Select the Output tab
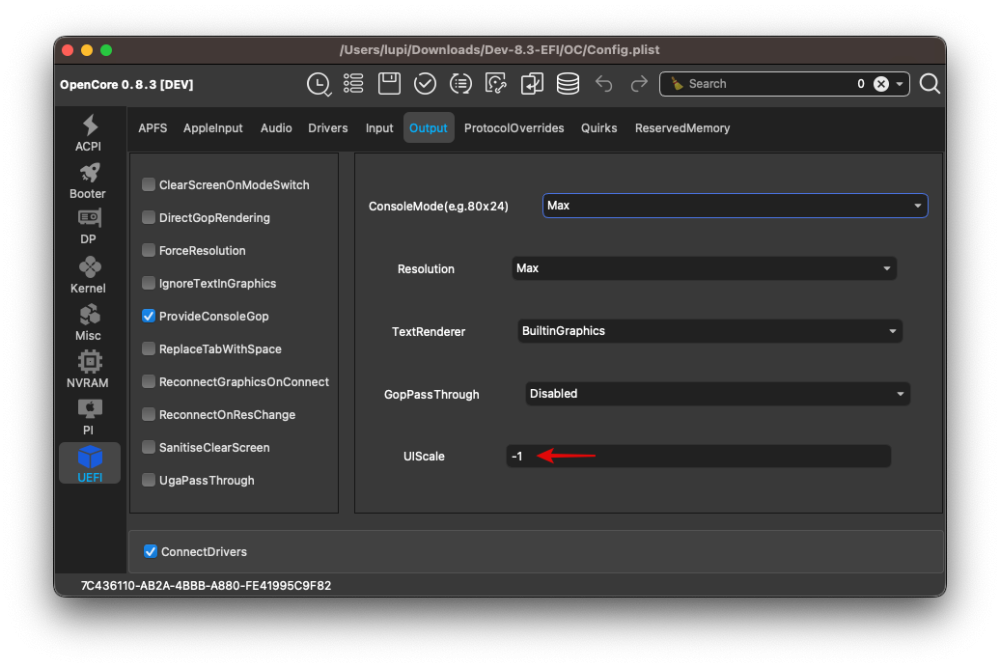The image size is (1000, 668). pyautogui.click(x=428, y=128)
